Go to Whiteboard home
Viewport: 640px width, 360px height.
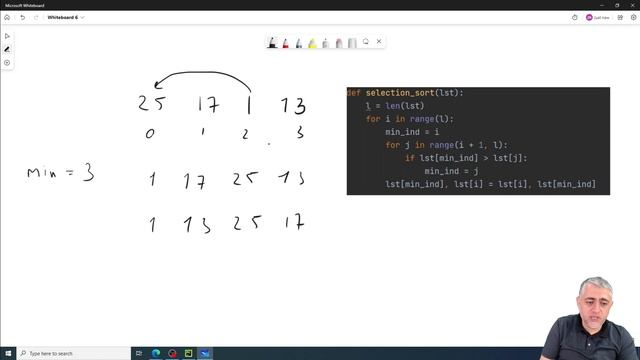coord(7,18)
